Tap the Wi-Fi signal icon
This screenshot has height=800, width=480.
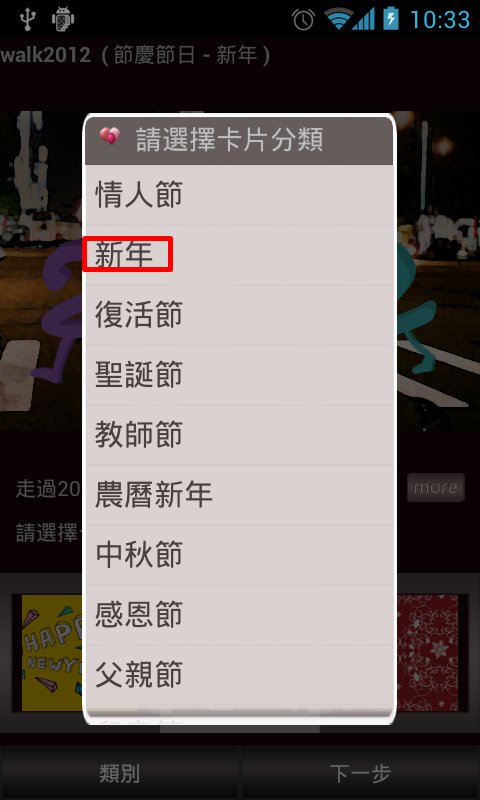[337, 19]
